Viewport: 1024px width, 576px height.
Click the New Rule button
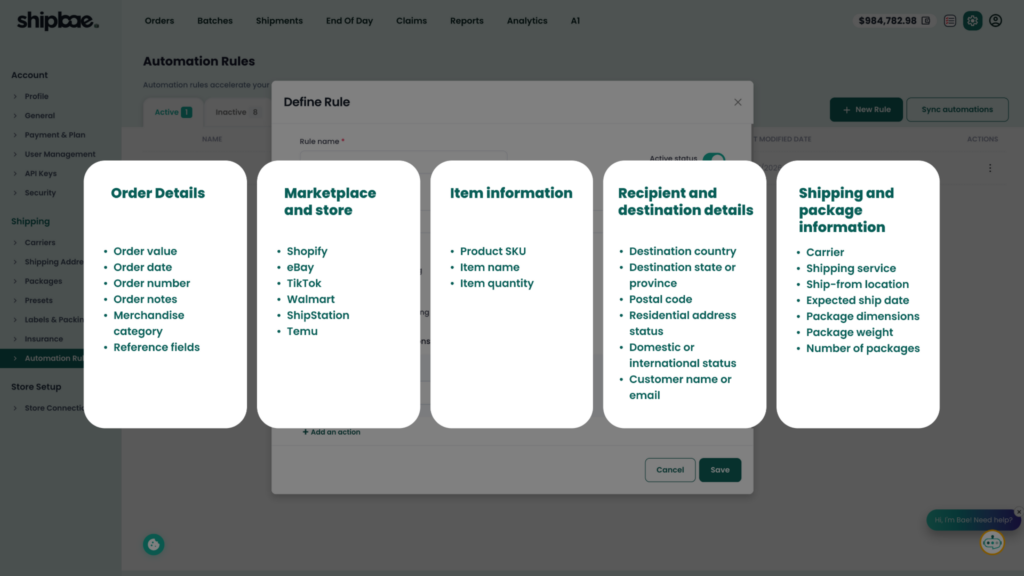click(x=866, y=110)
